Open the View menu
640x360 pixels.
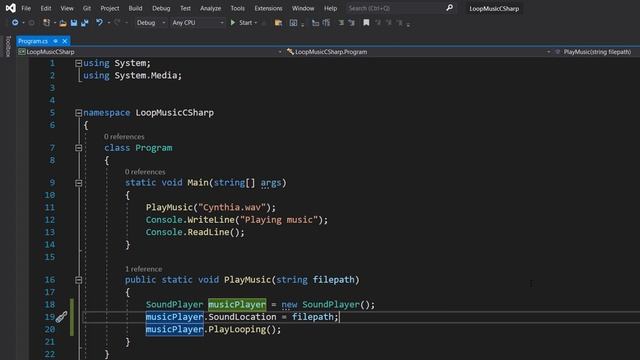[67, 8]
